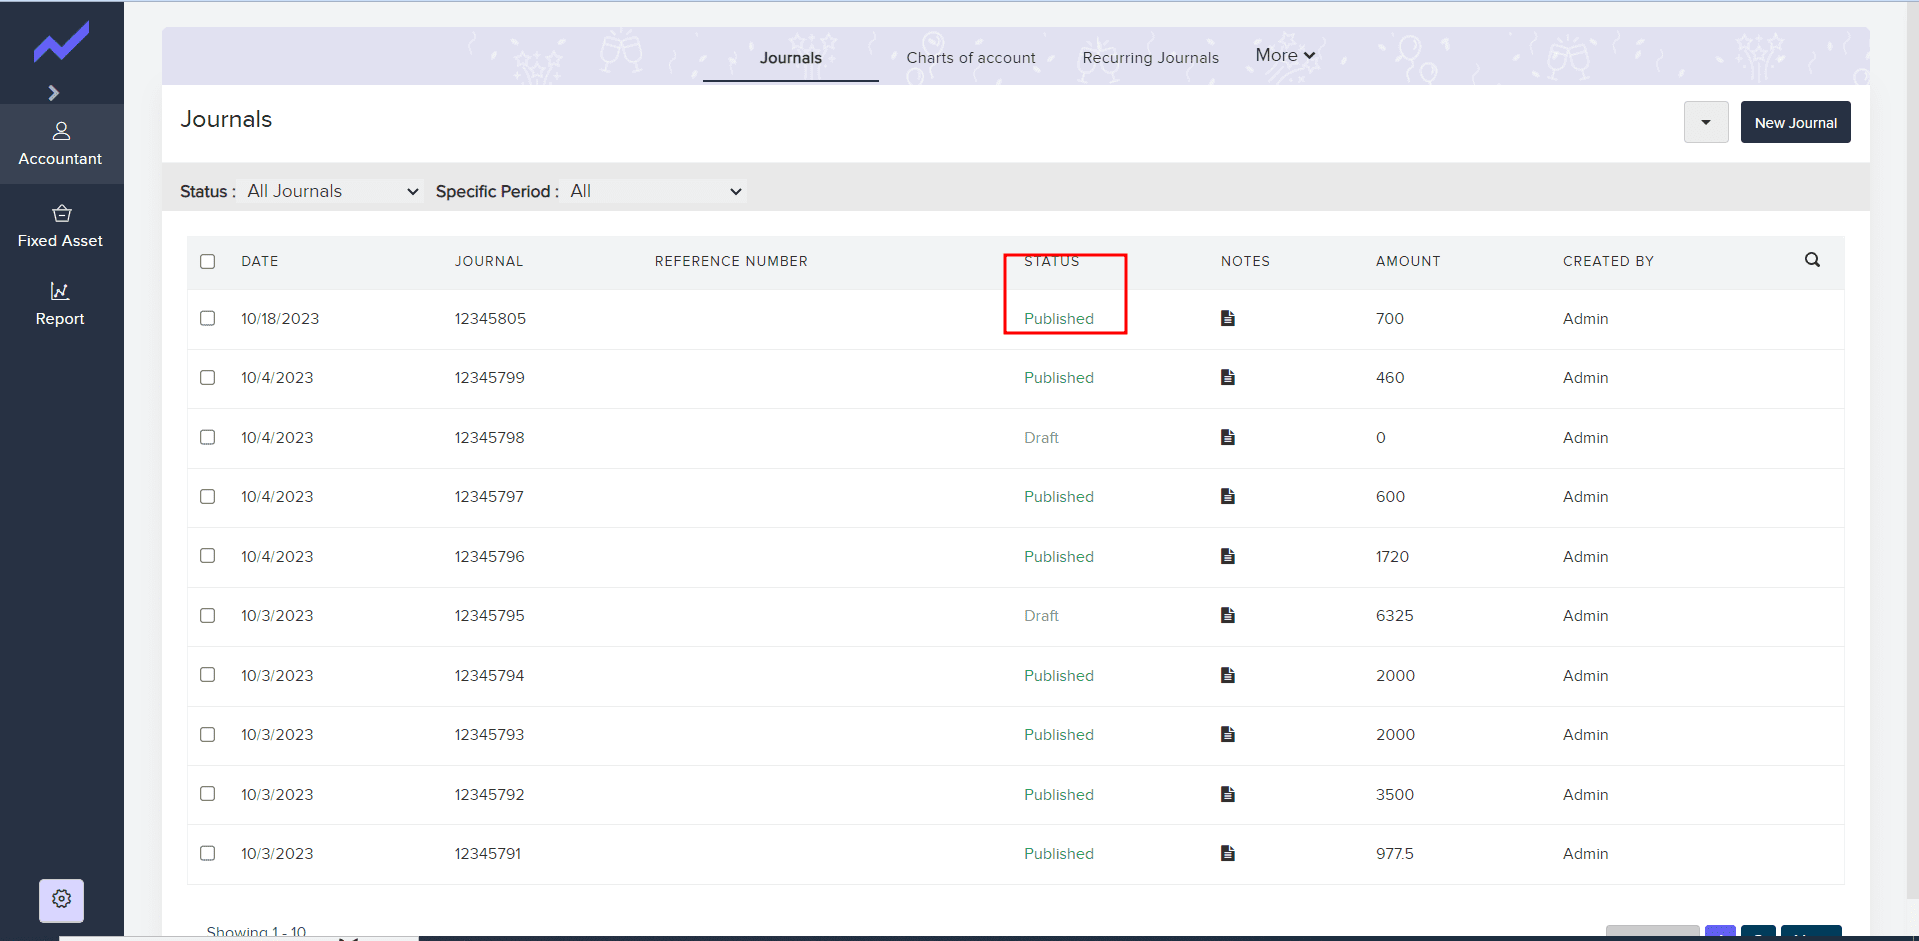Open notes icon for journal 12345805
The height and width of the screenshot is (941, 1919).
click(x=1227, y=318)
